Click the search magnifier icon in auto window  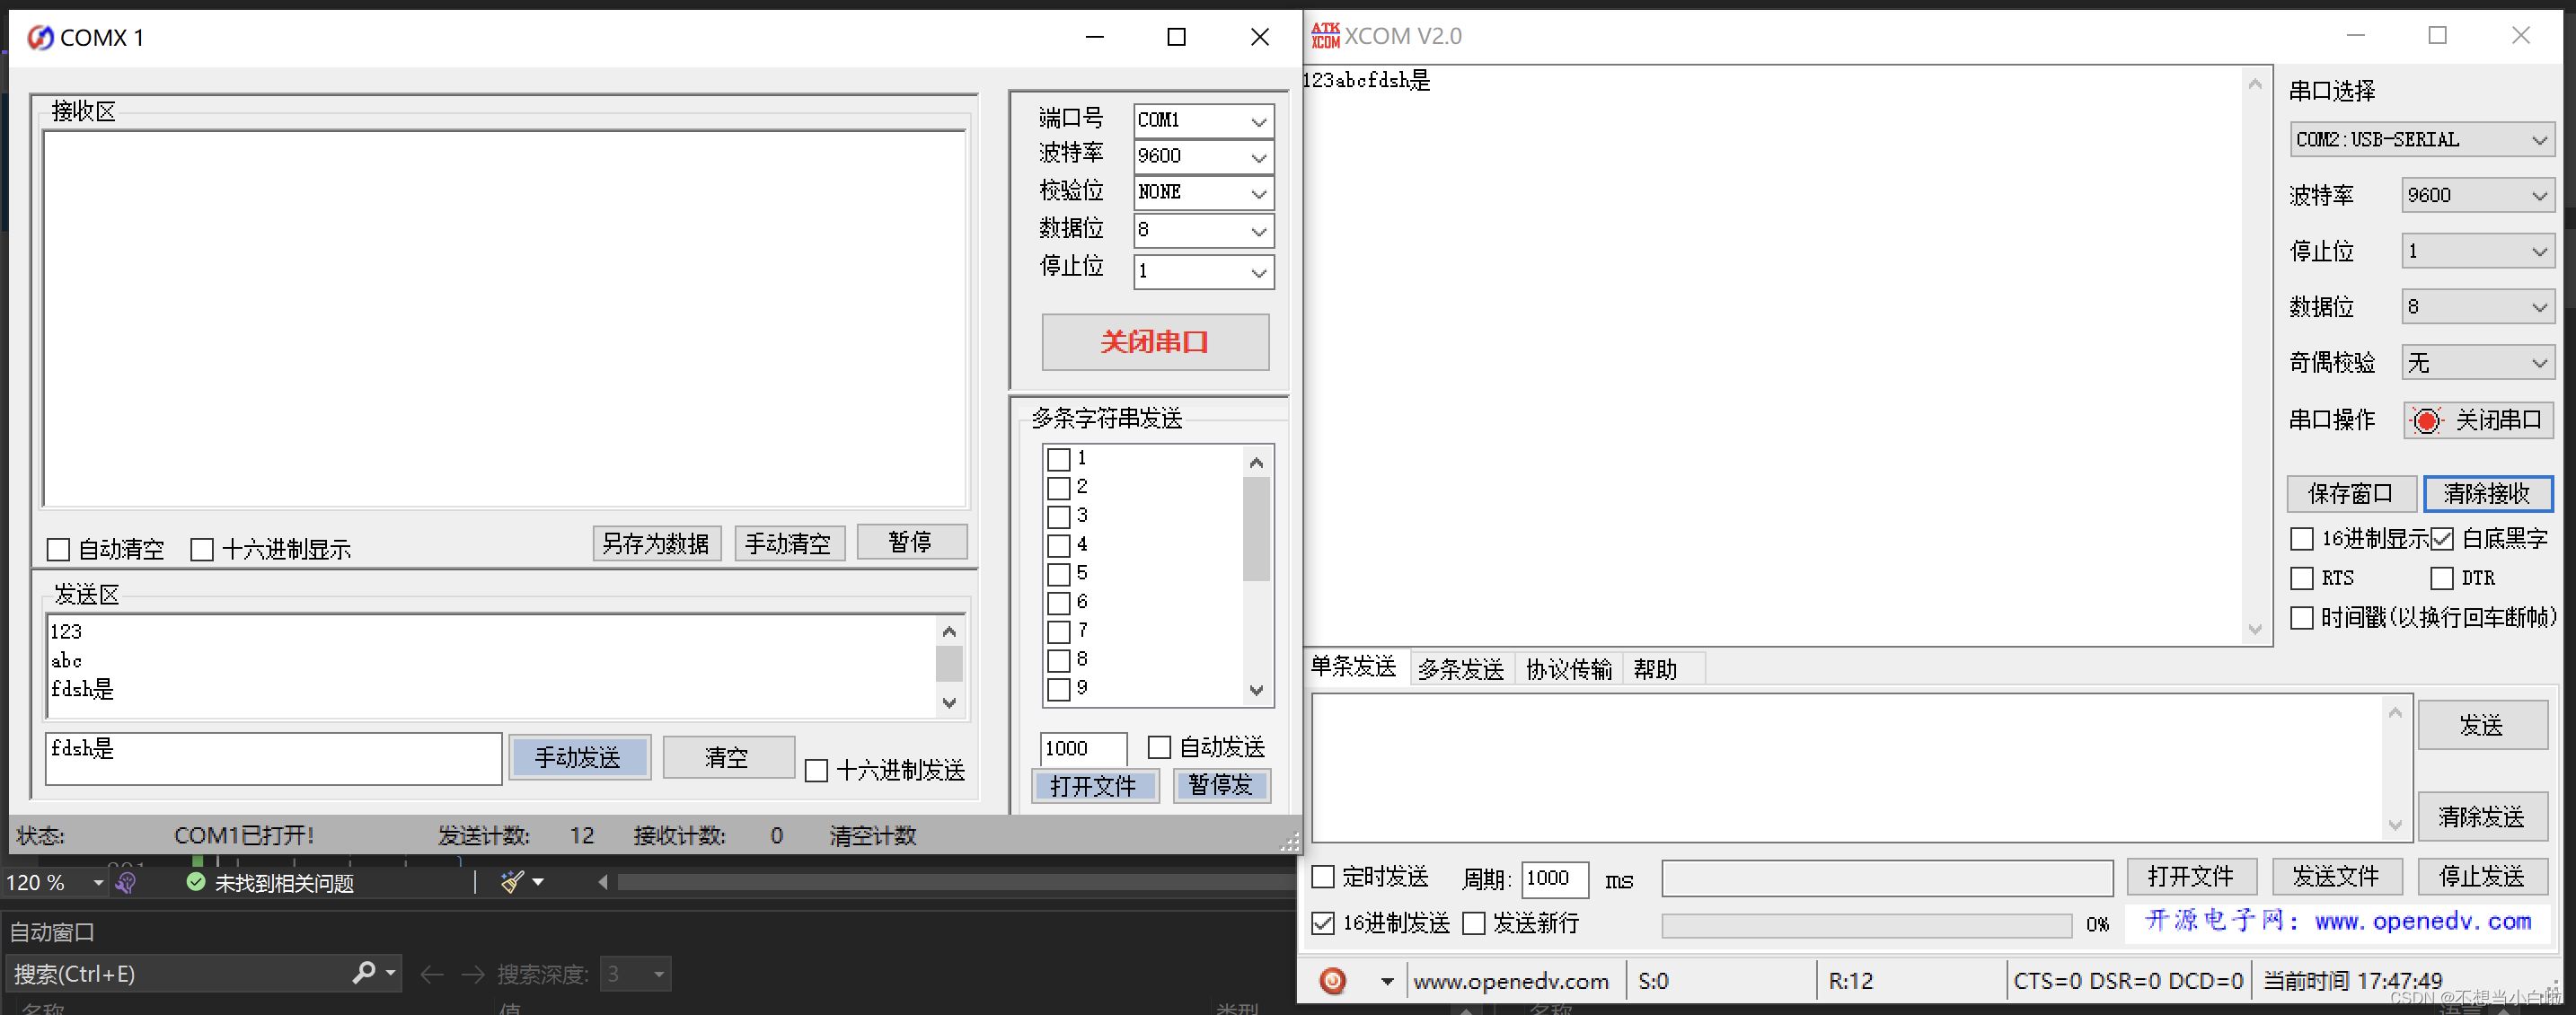[x=364, y=973]
